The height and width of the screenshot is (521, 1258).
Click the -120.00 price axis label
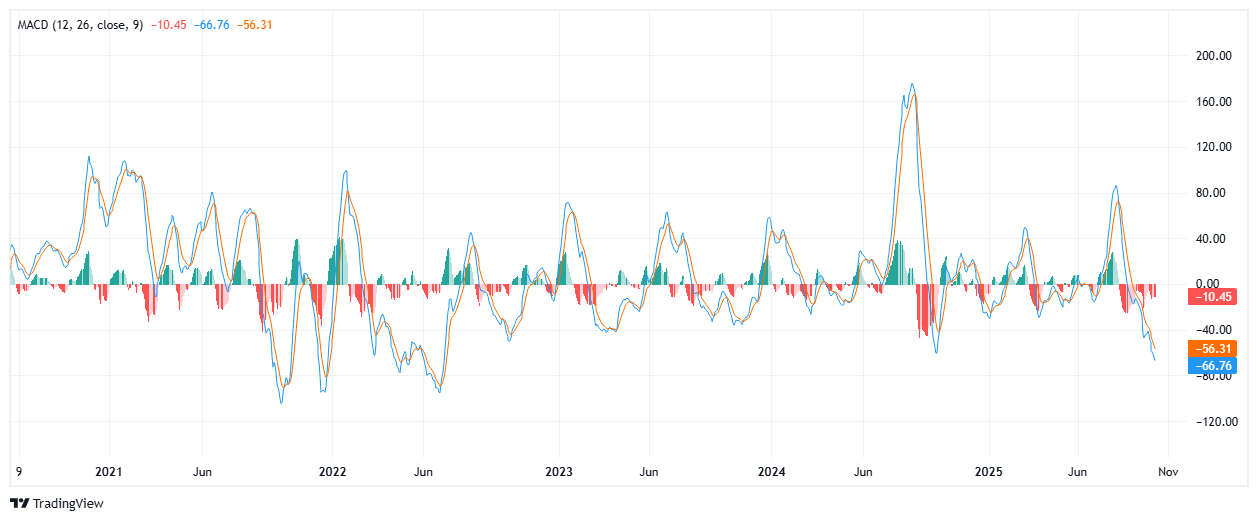click(x=1212, y=422)
